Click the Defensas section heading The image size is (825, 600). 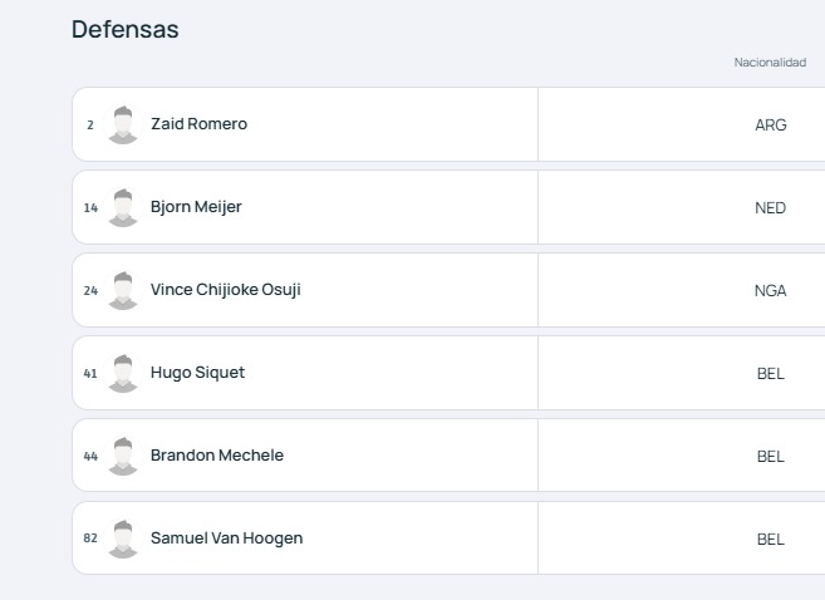[125, 30]
